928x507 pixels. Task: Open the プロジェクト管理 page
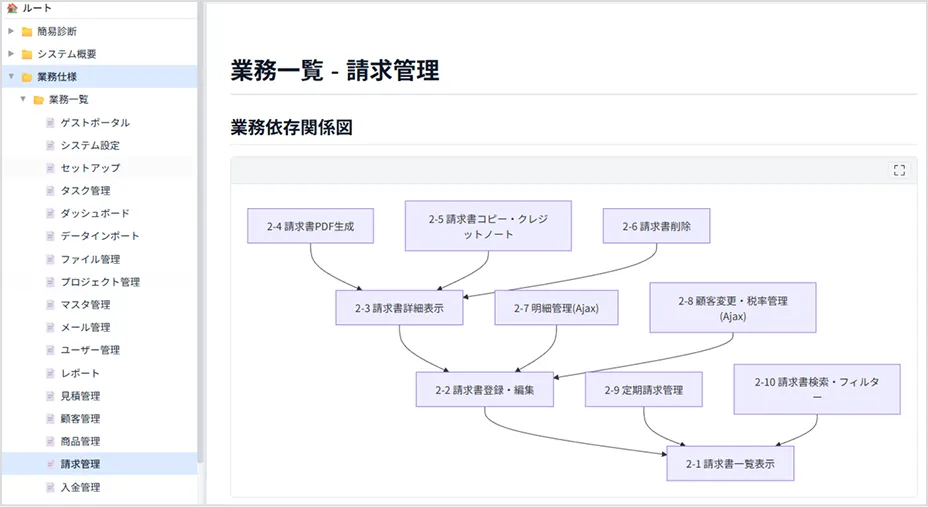coord(100,282)
